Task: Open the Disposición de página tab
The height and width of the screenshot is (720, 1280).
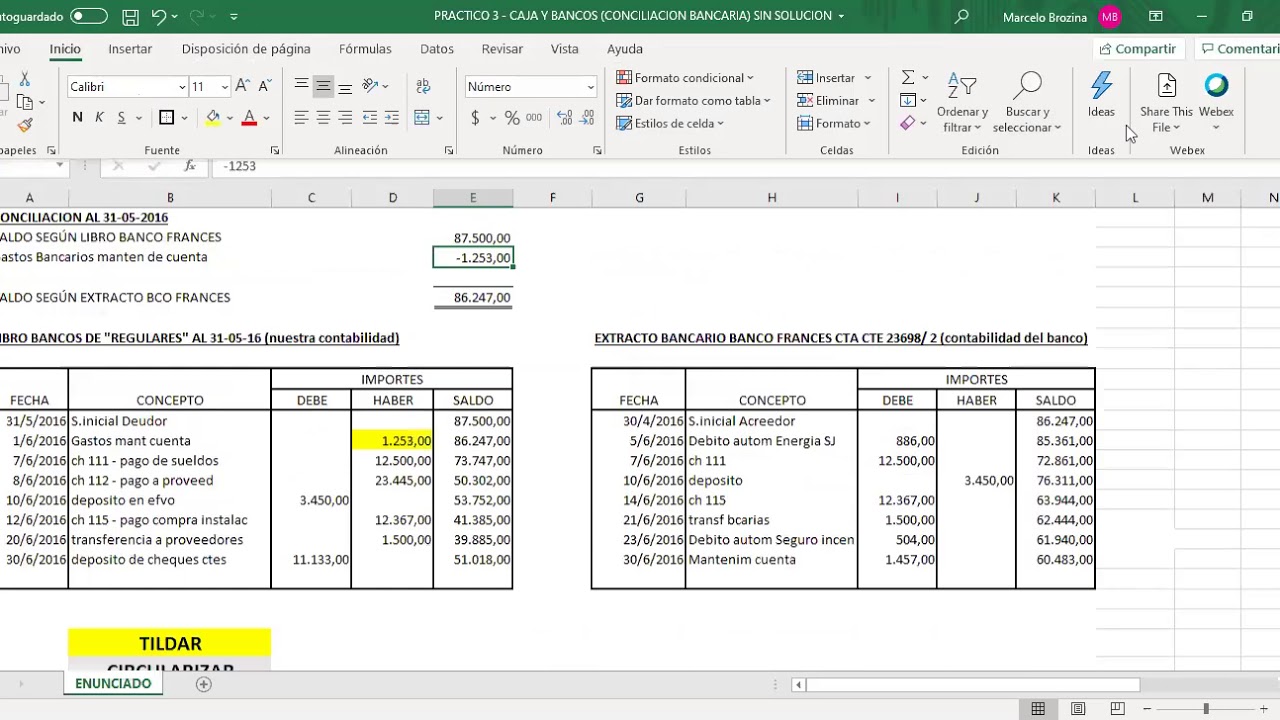Action: click(x=246, y=49)
